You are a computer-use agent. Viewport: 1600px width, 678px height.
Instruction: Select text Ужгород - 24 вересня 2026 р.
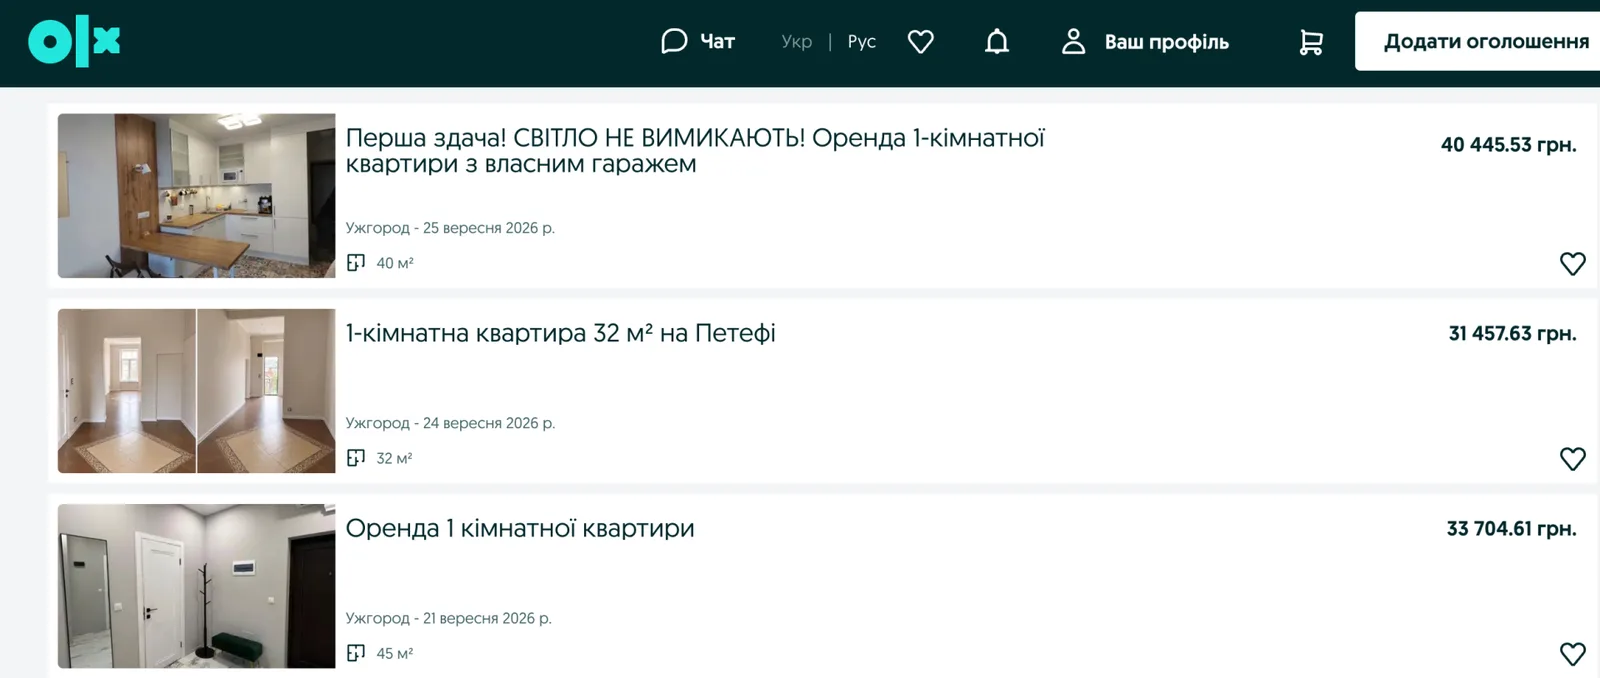click(450, 423)
